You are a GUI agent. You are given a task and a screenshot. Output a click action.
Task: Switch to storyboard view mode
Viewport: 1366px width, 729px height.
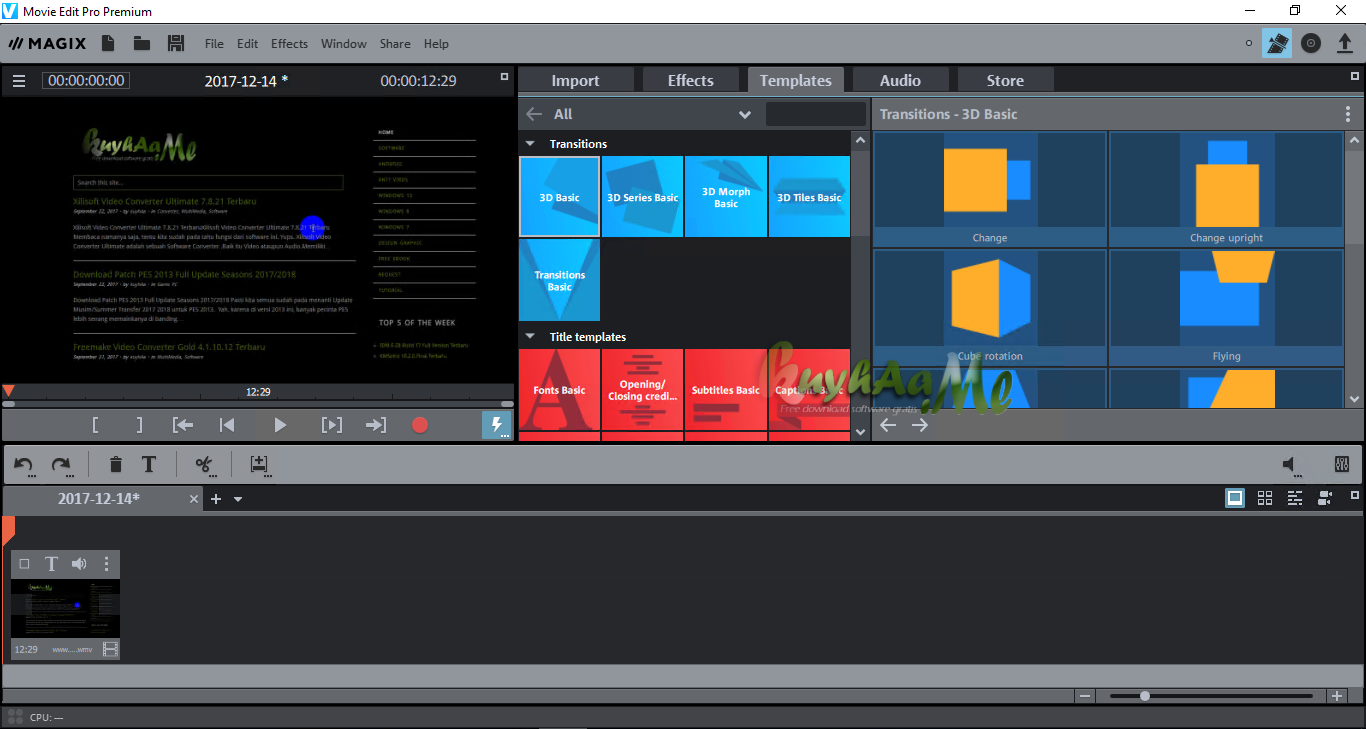[1235, 498]
